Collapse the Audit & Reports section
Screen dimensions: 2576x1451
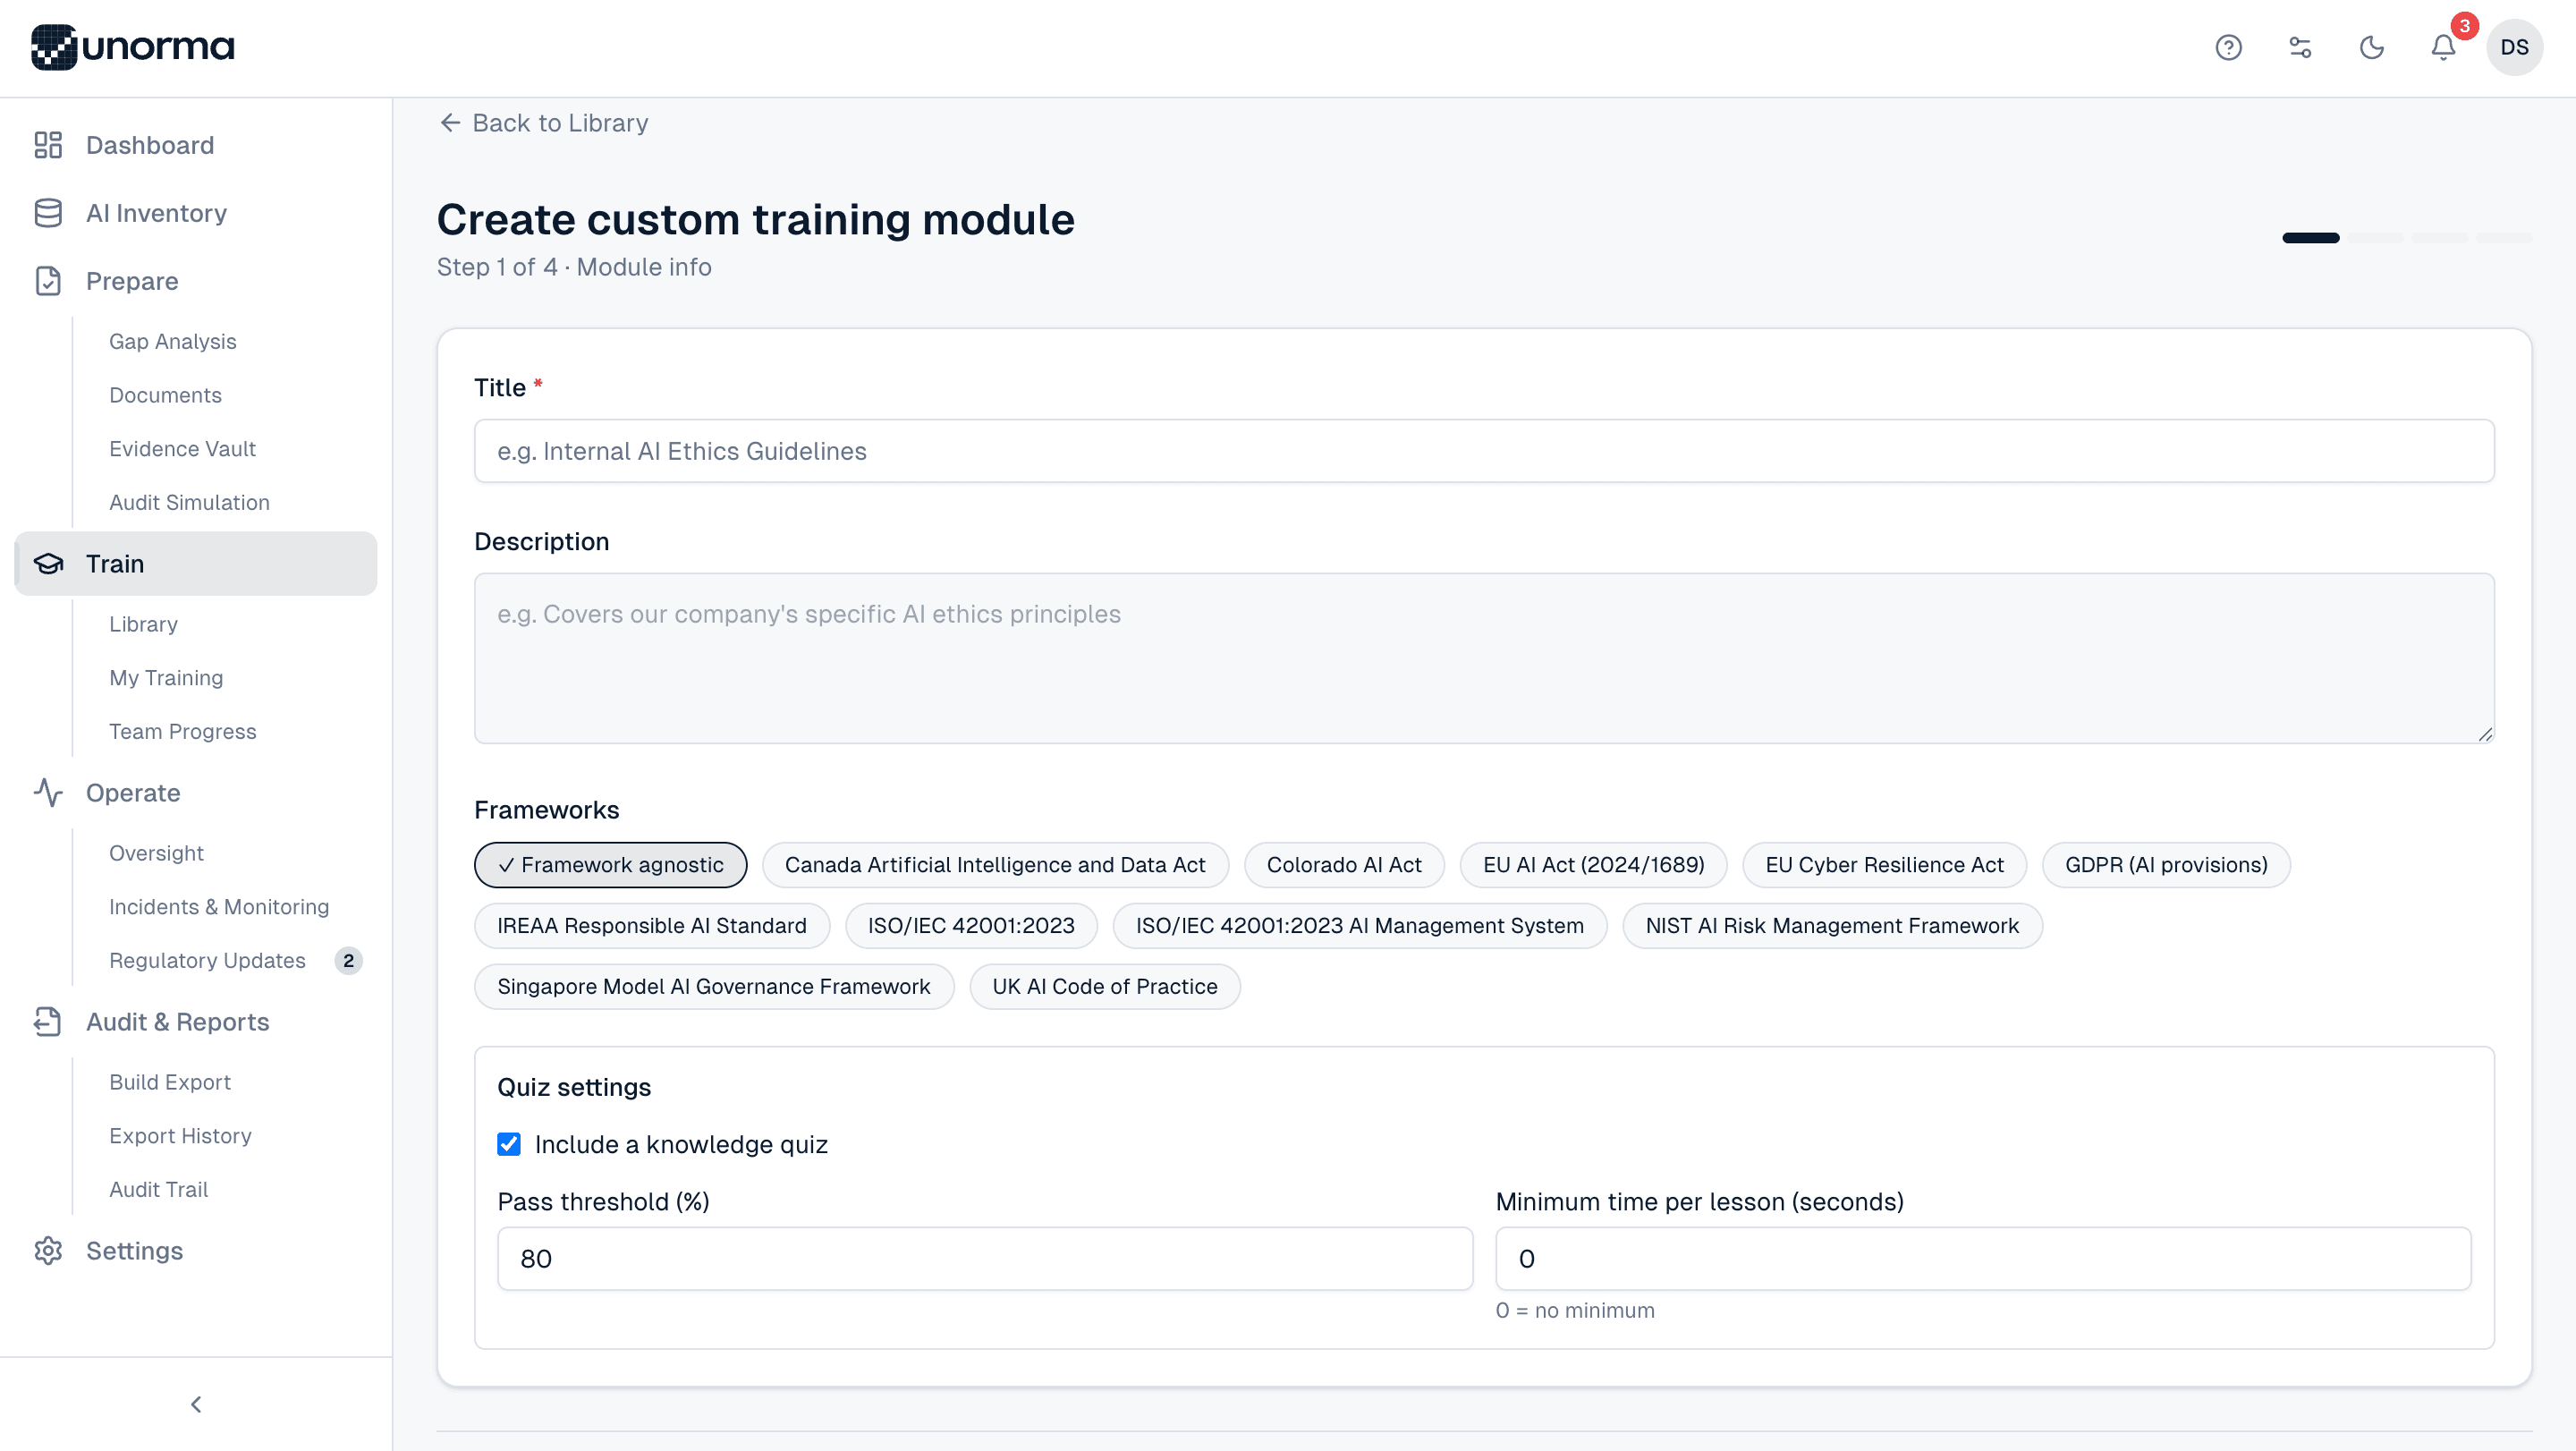[196, 1022]
